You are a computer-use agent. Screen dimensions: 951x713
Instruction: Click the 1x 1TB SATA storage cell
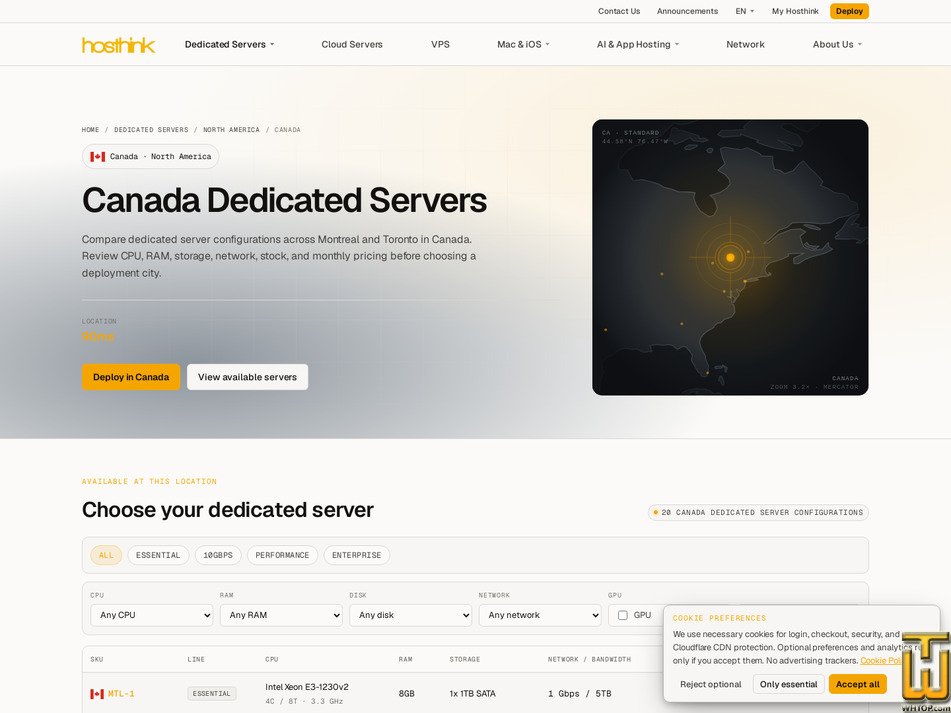(472, 694)
